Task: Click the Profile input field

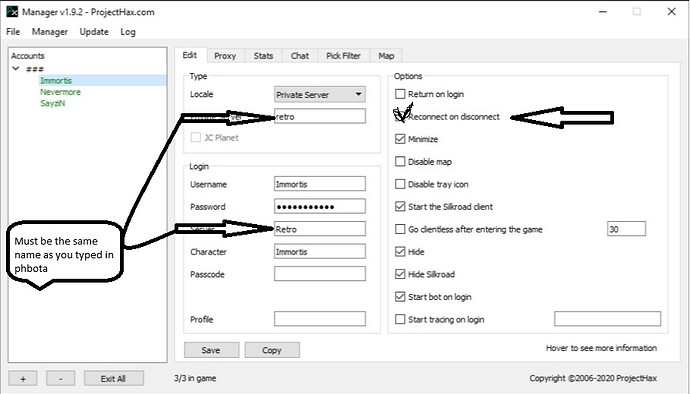Action: [319, 319]
